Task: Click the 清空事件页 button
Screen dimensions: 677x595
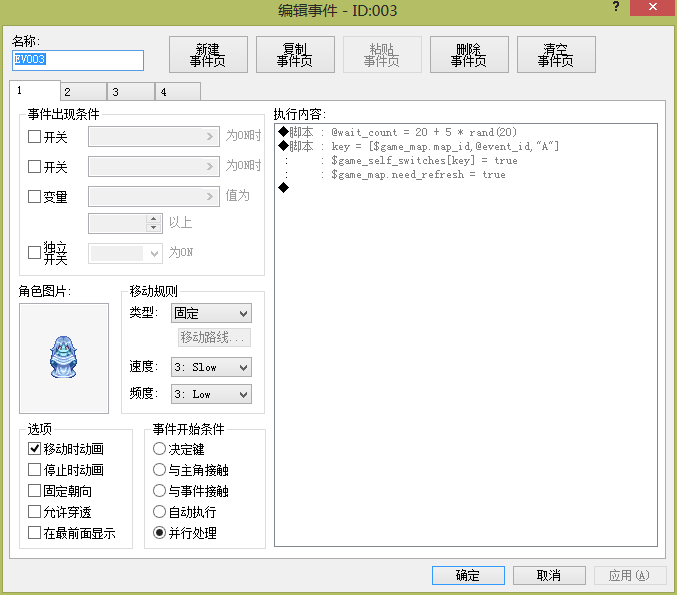Action: (x=556, y=55)
